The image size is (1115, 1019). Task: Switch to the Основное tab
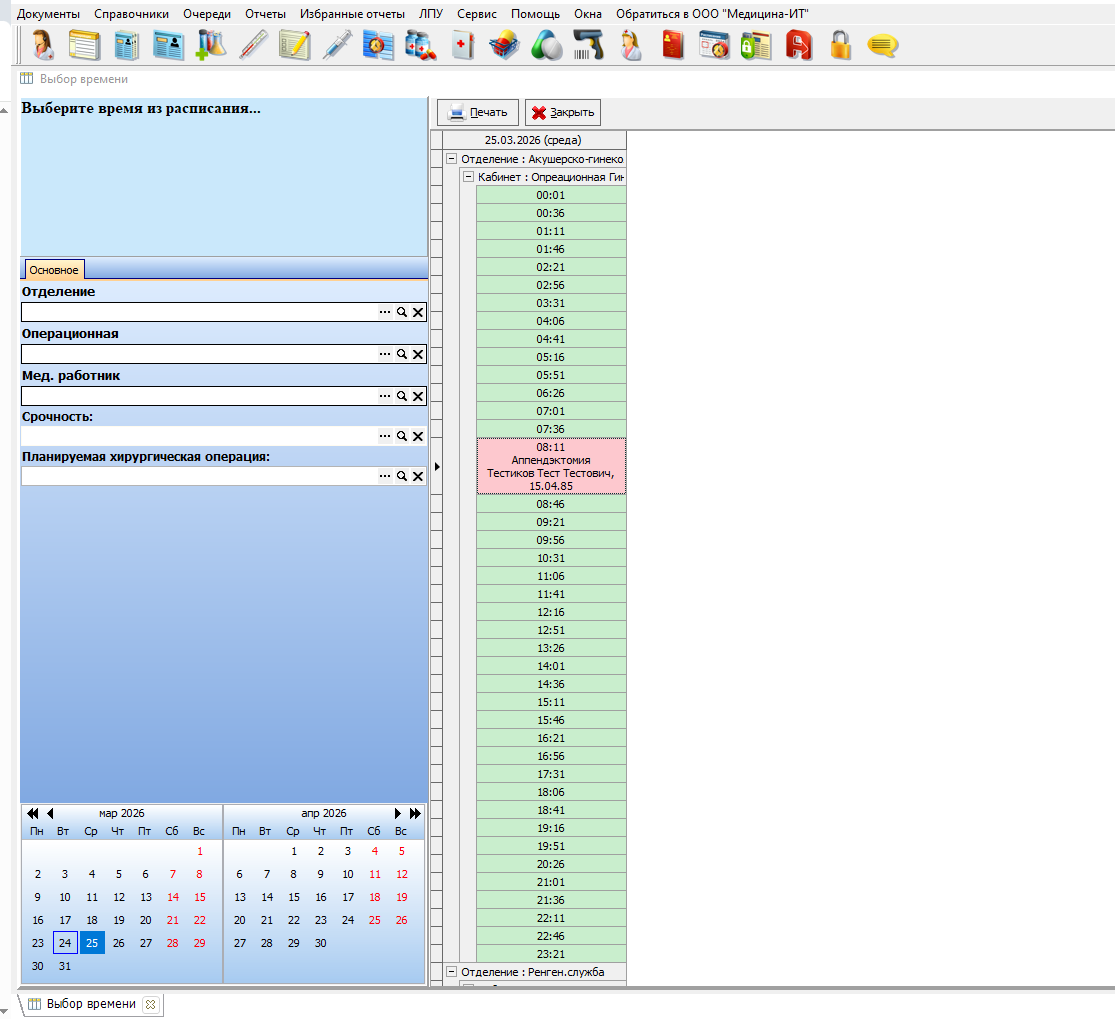tap(54, 270)
